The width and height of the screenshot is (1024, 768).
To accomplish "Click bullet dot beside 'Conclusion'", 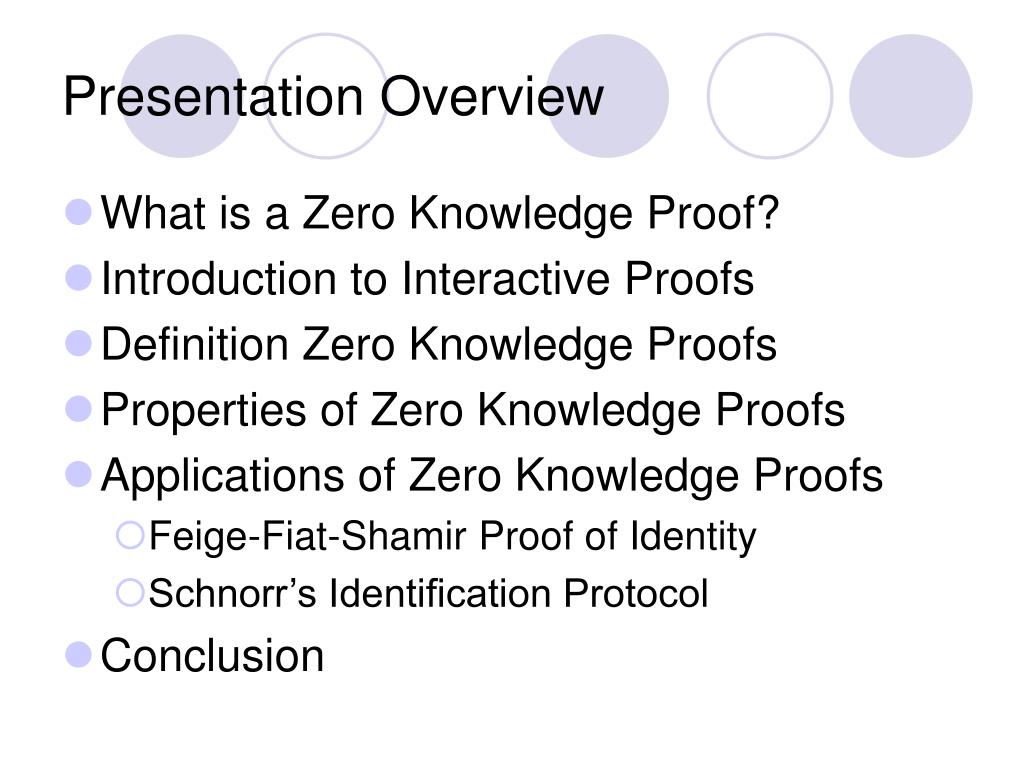I will click(79, 654).
